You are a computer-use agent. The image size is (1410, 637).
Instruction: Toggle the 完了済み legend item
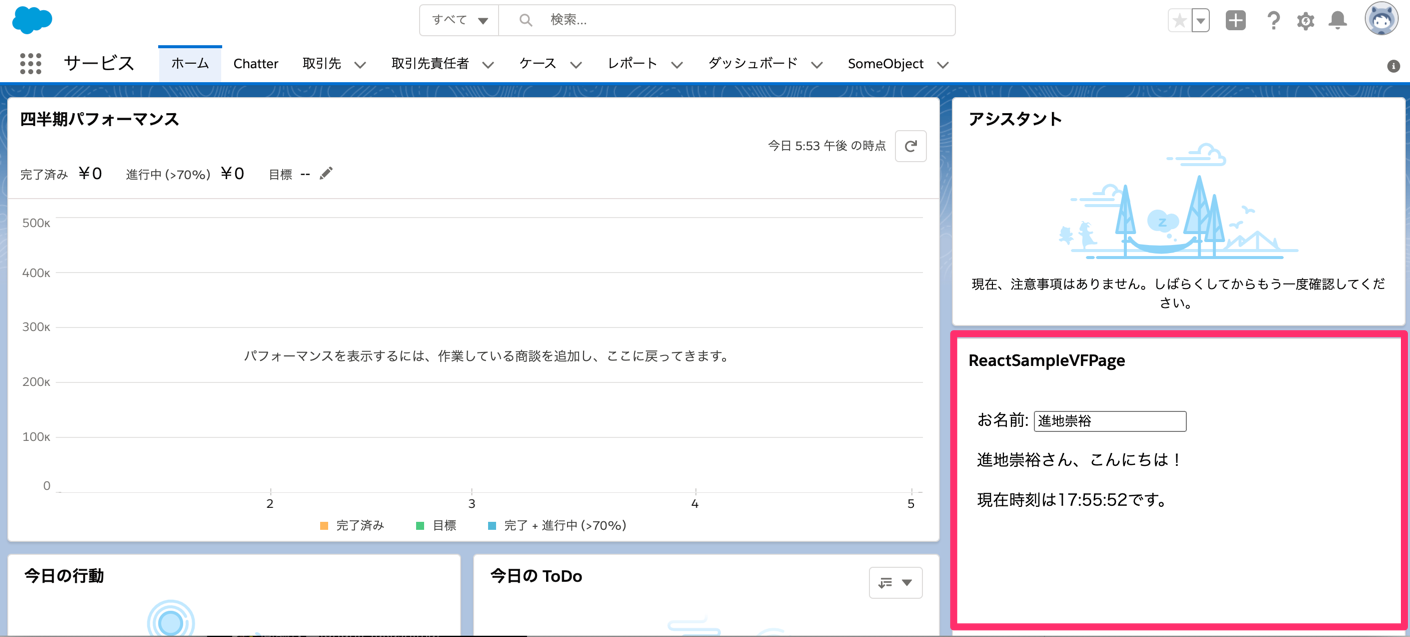tap(357, 524)
